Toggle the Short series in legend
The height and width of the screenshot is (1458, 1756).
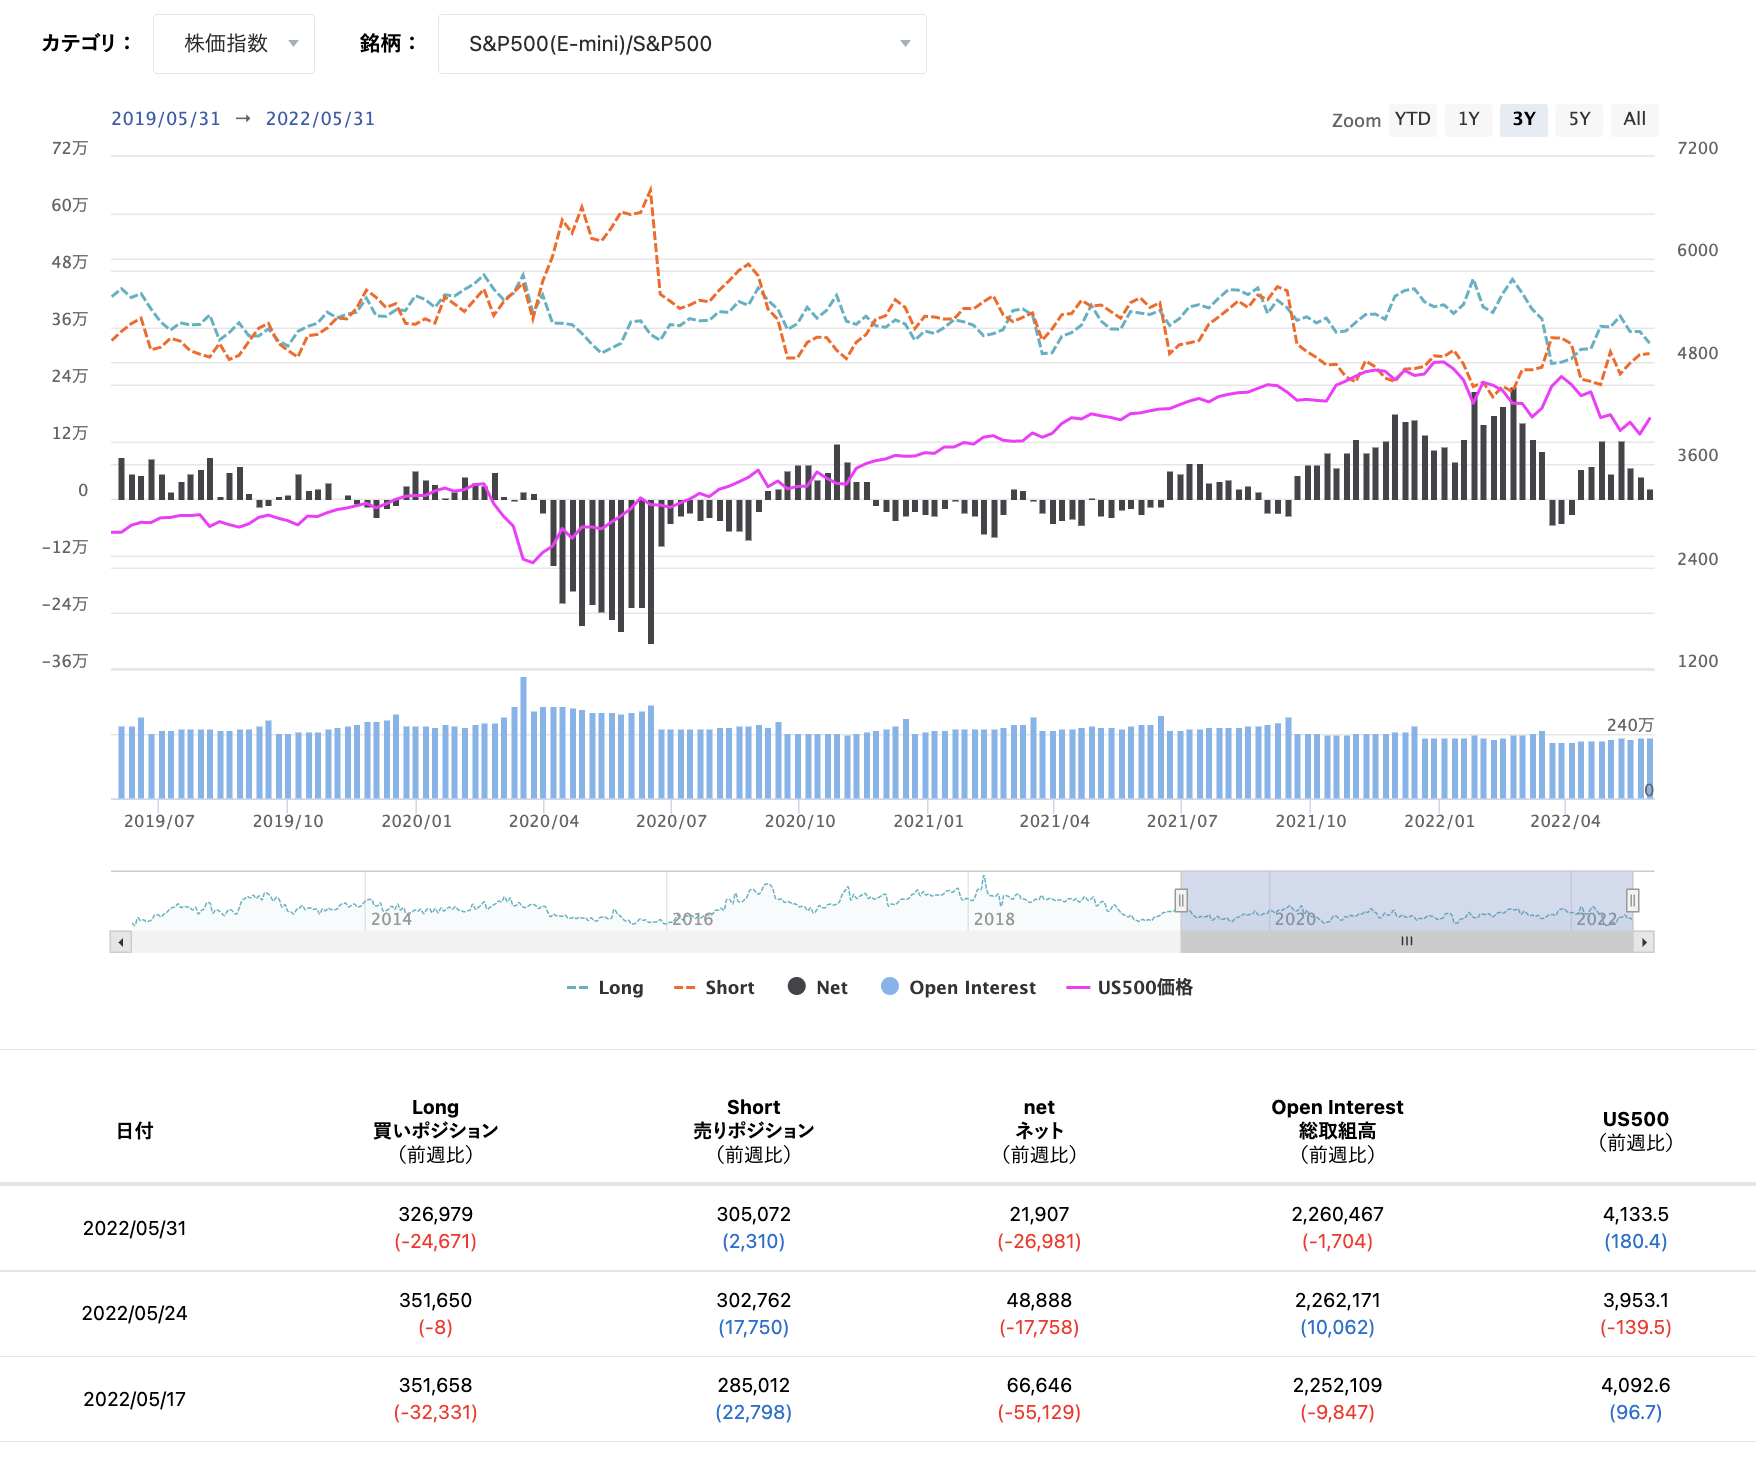pyautogui.click(x=714, y=988)
